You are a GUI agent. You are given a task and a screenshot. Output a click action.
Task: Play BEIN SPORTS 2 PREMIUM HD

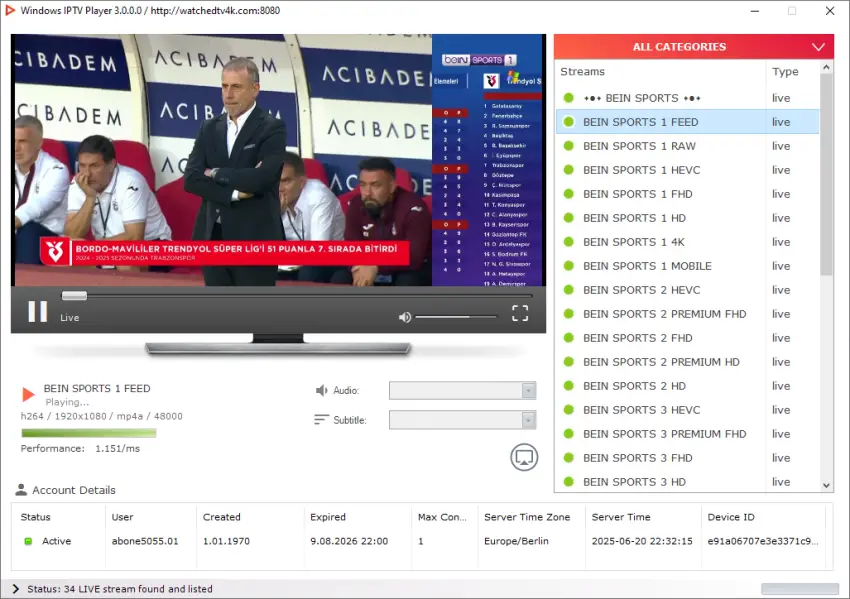click(687, 362)
